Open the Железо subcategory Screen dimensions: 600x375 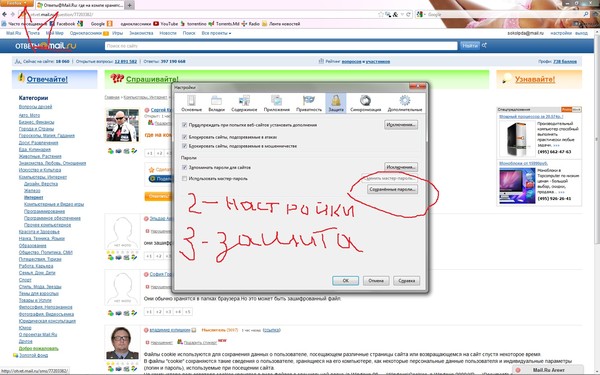pos(32,191)
